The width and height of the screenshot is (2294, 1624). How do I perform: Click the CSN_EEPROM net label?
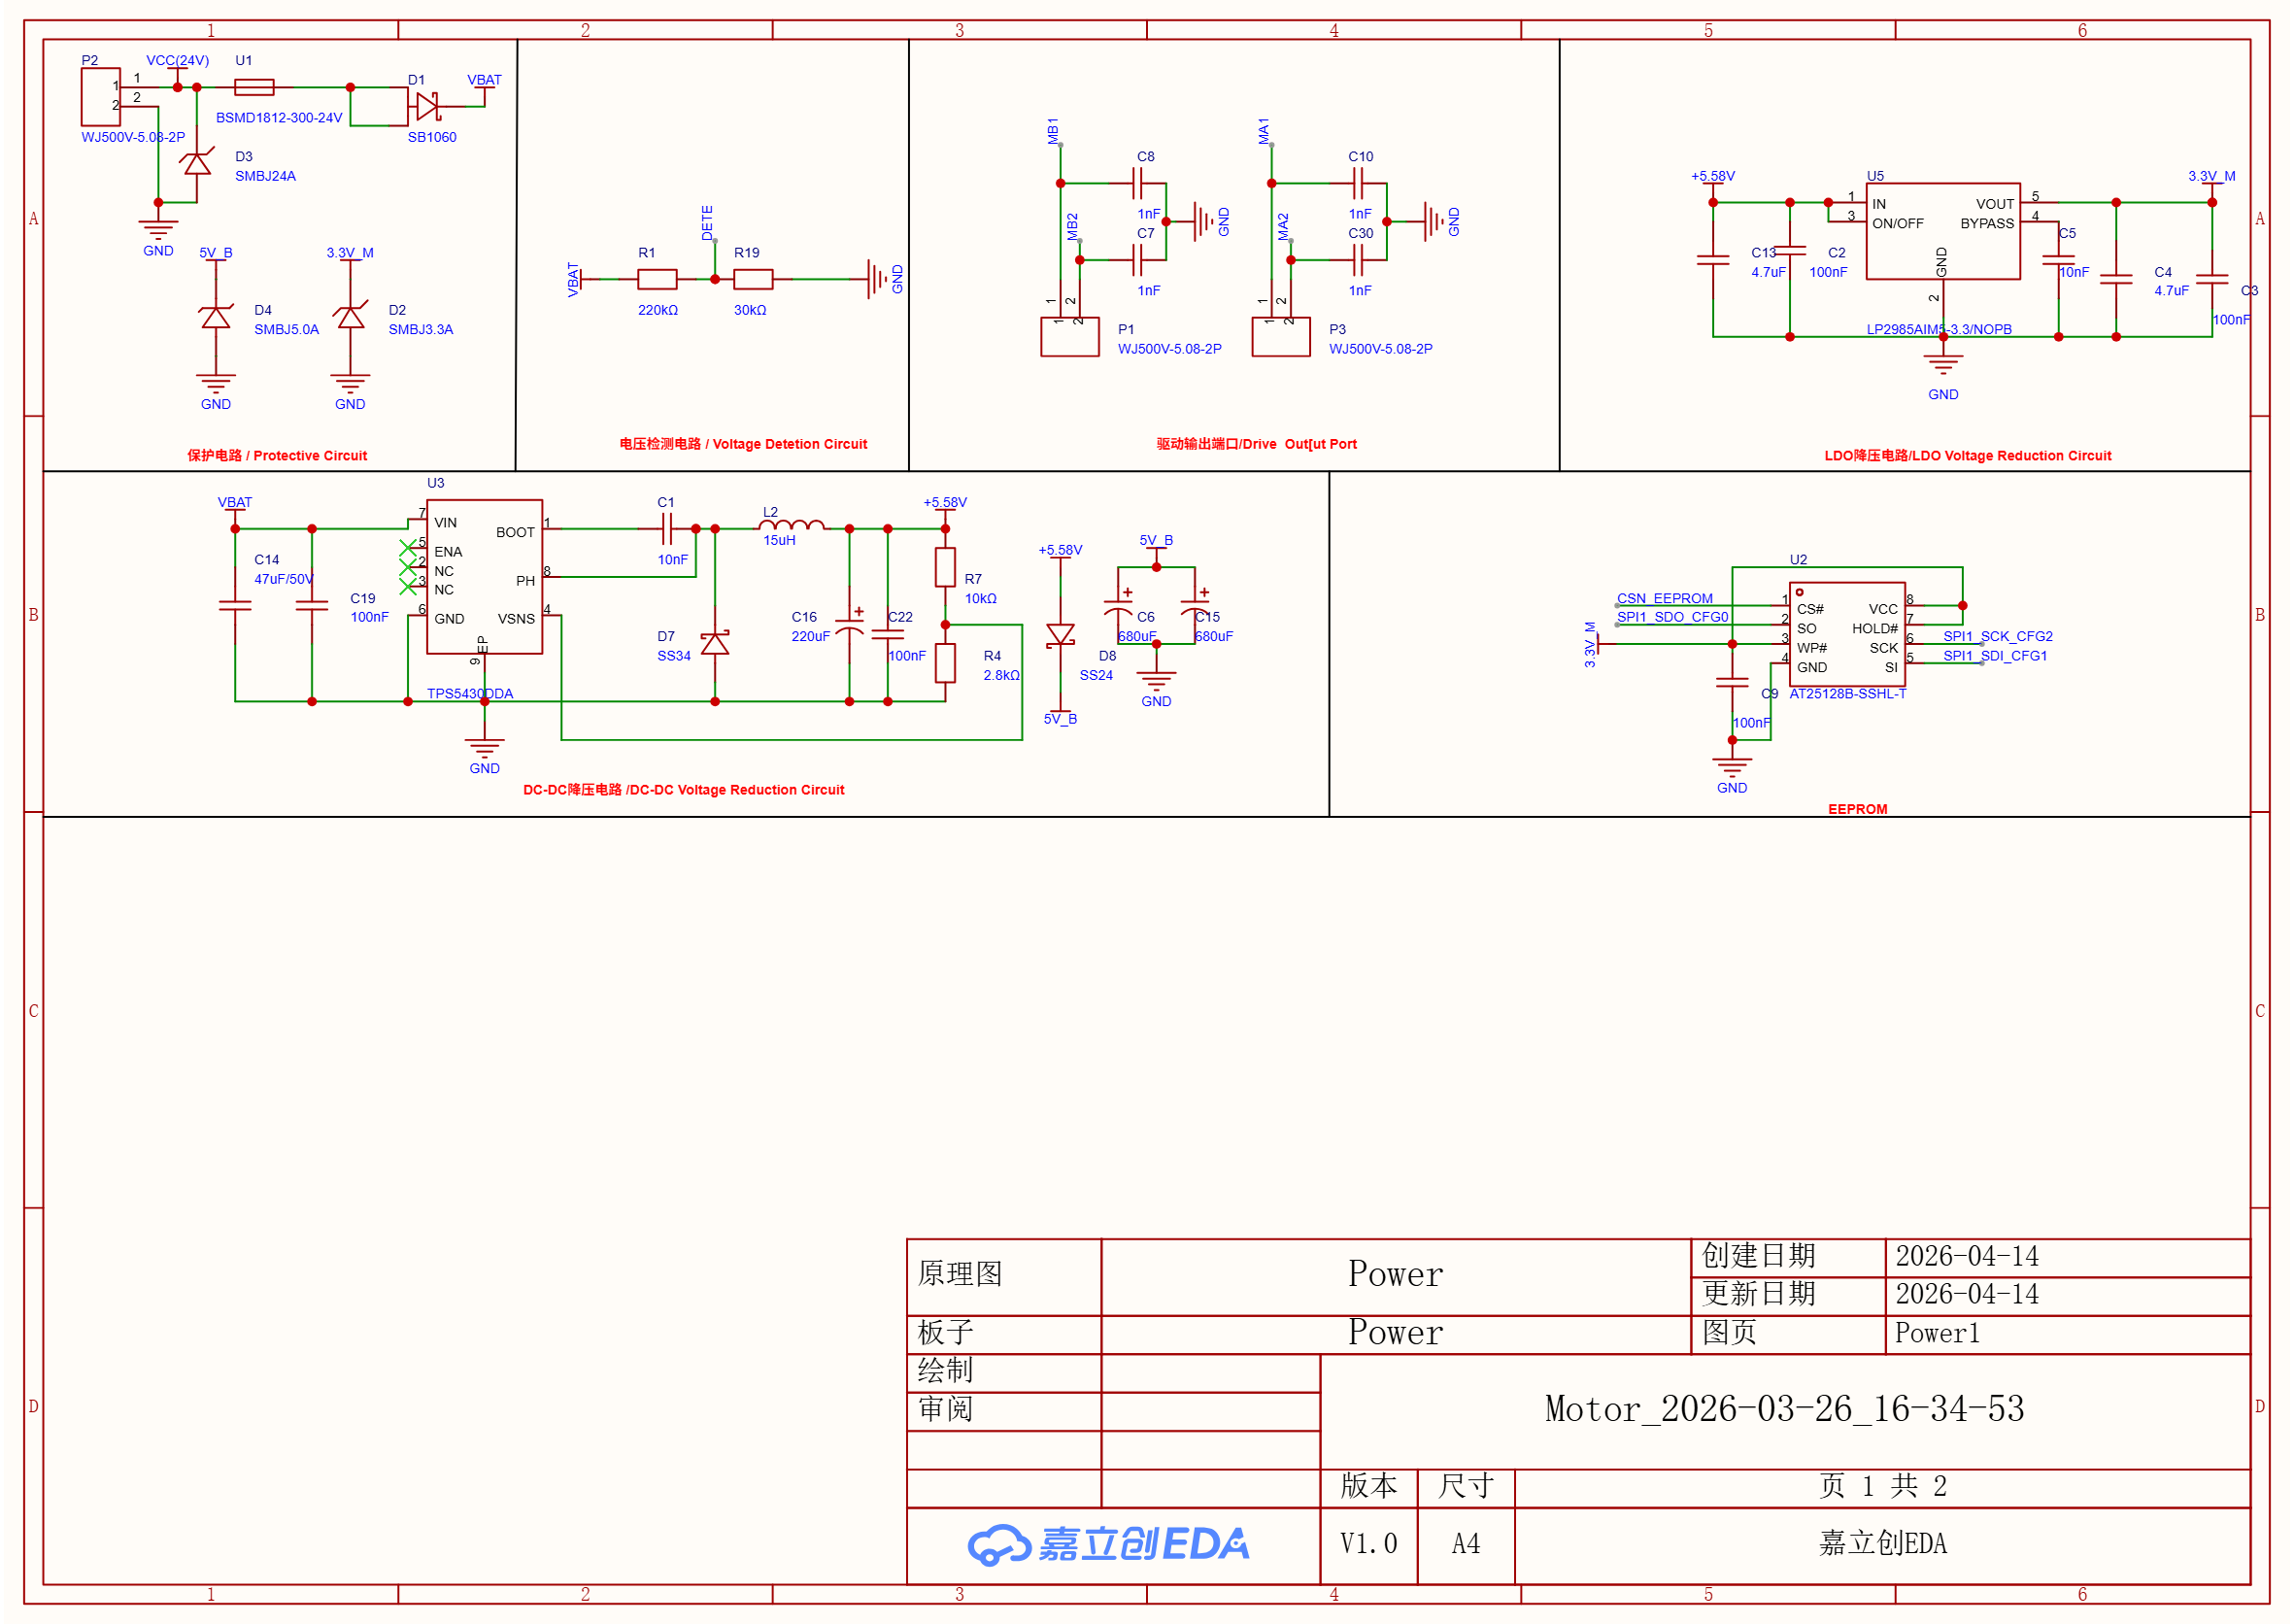(1664, 598)
